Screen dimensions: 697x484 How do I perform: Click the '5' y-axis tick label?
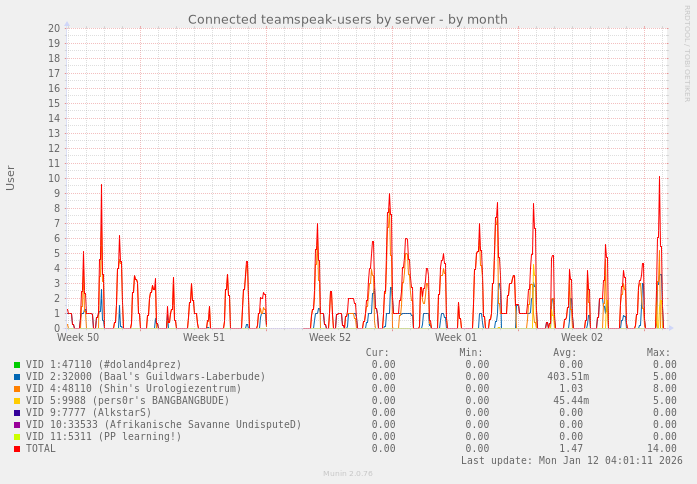(56, 254)
